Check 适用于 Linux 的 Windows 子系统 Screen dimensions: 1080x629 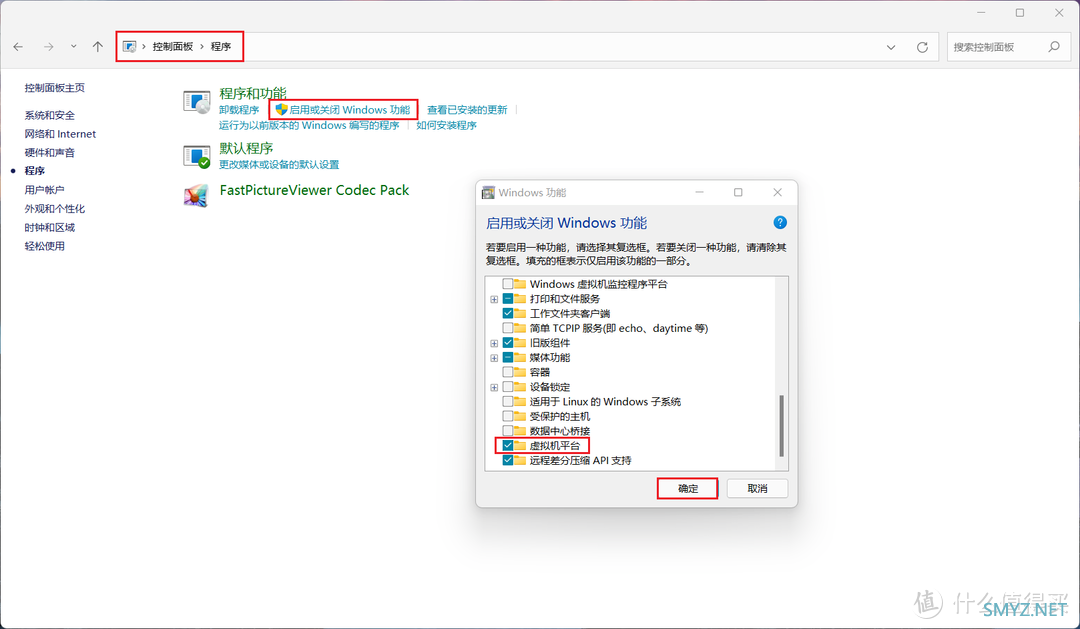pos(508,402)
